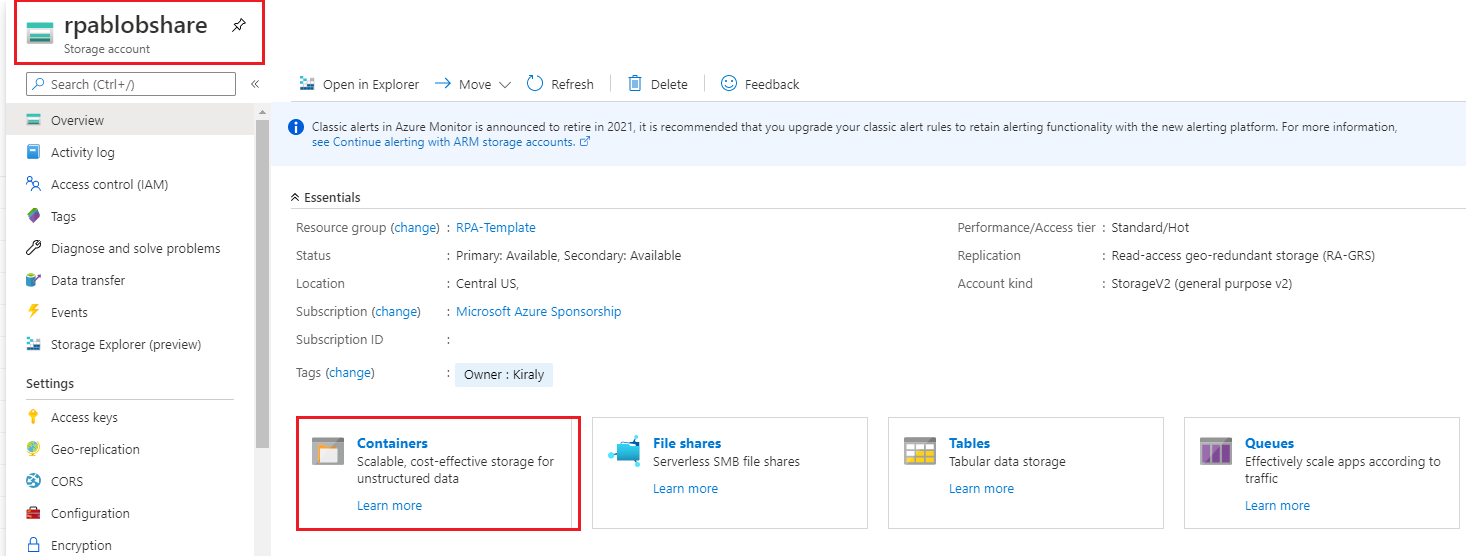The width and height of the screenshot is (1466, 556).
Task: Focus the sidebar Search field
Action: click(131, 84)
